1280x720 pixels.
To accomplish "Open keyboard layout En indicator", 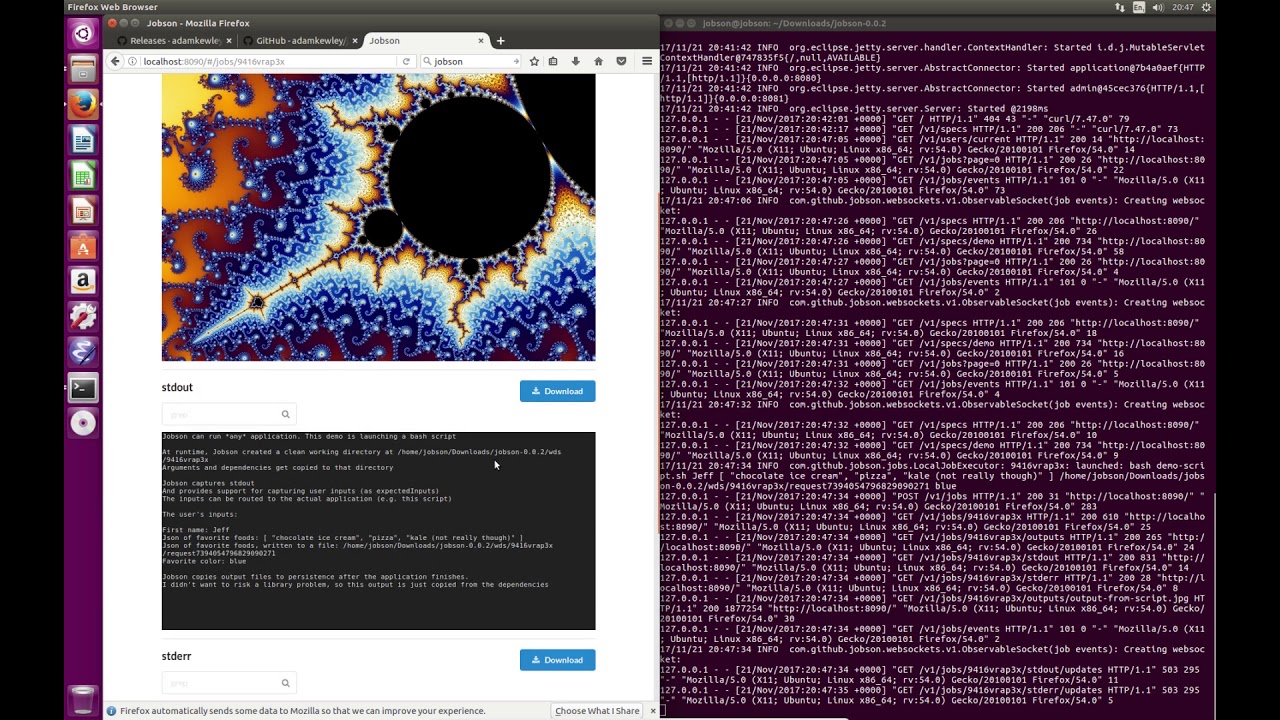I will 1138,7.
